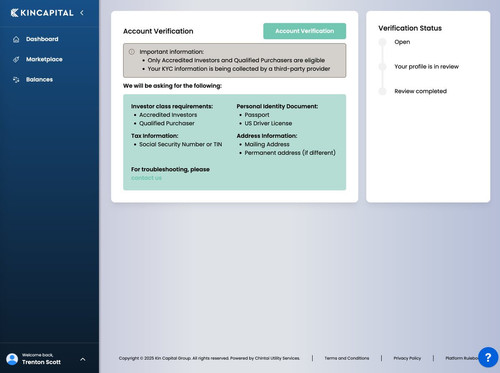Click the 'Important information:' label
The height and width of the screenshot is (373, 500).
(x=171, y=52)
